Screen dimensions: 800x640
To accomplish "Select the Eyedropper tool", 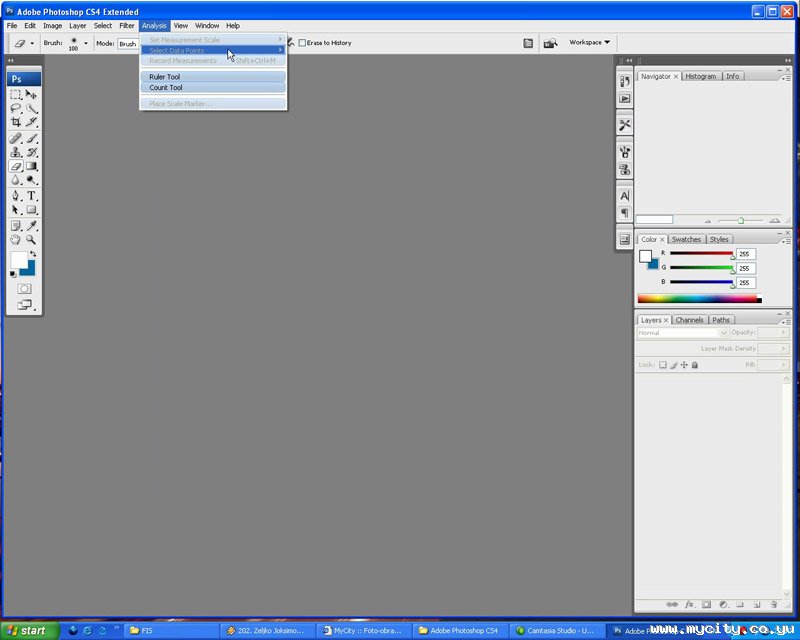I will (x=32, y=226).
